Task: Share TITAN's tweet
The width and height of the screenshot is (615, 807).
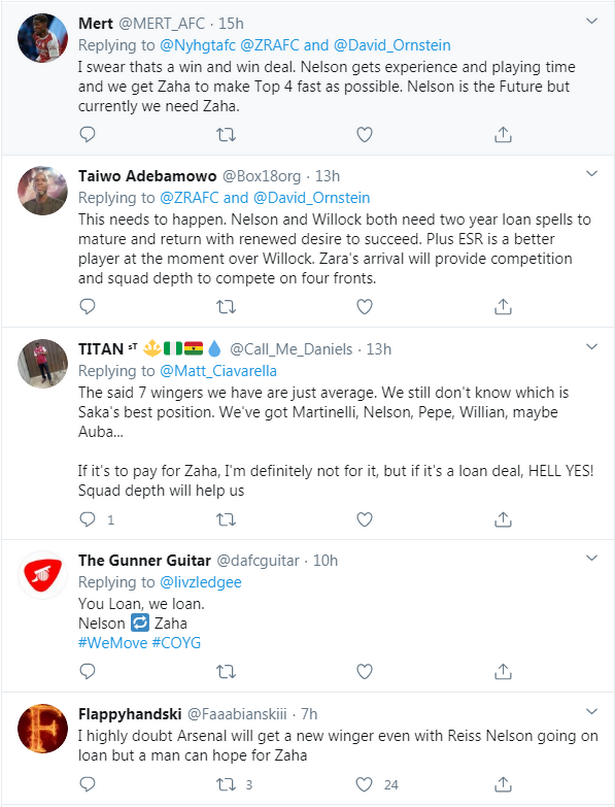Action: pyautogui.click(x=504, y=519)
